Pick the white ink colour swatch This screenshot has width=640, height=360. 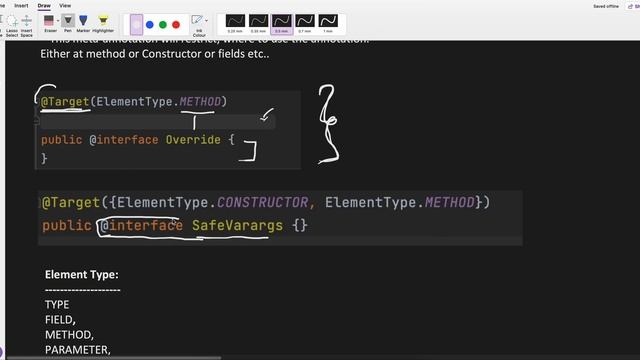(136, 24)
